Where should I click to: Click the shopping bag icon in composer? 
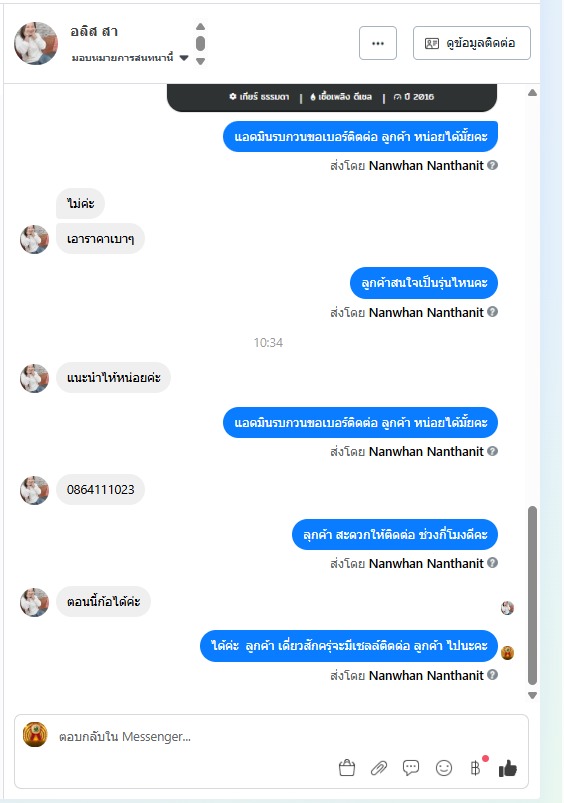pos(347,768)
